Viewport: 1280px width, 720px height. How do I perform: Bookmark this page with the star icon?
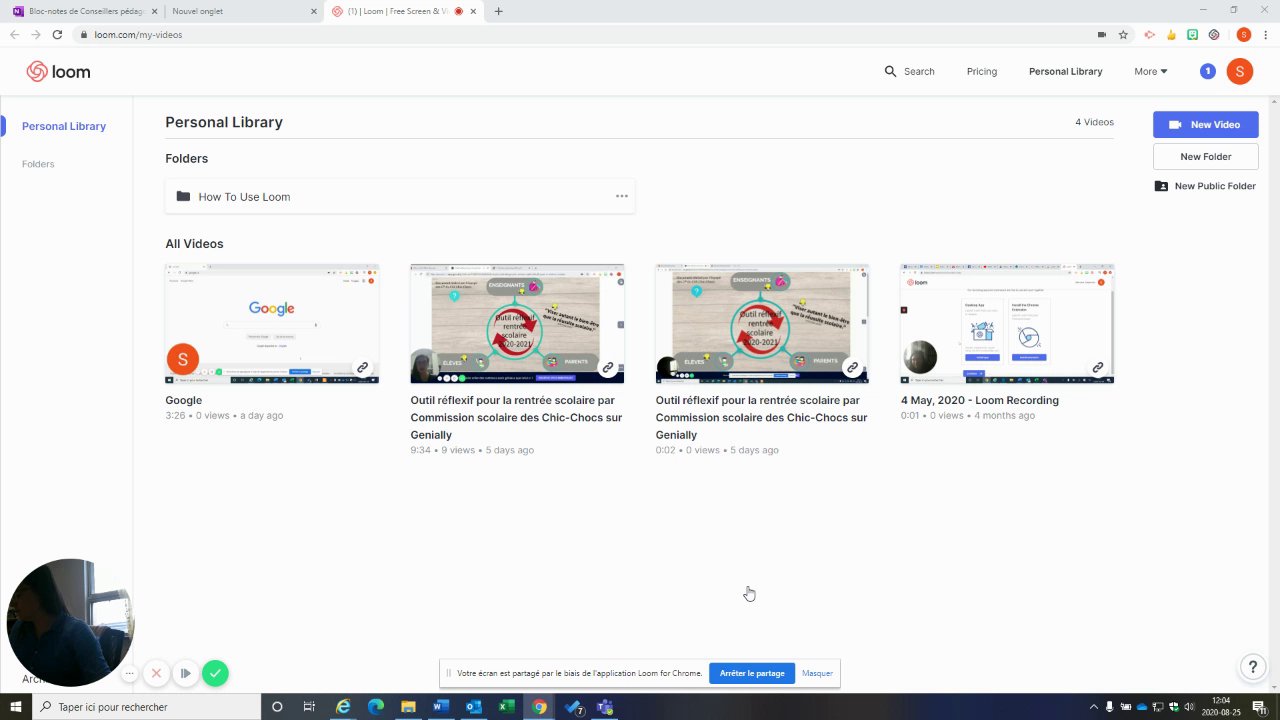1123,34
